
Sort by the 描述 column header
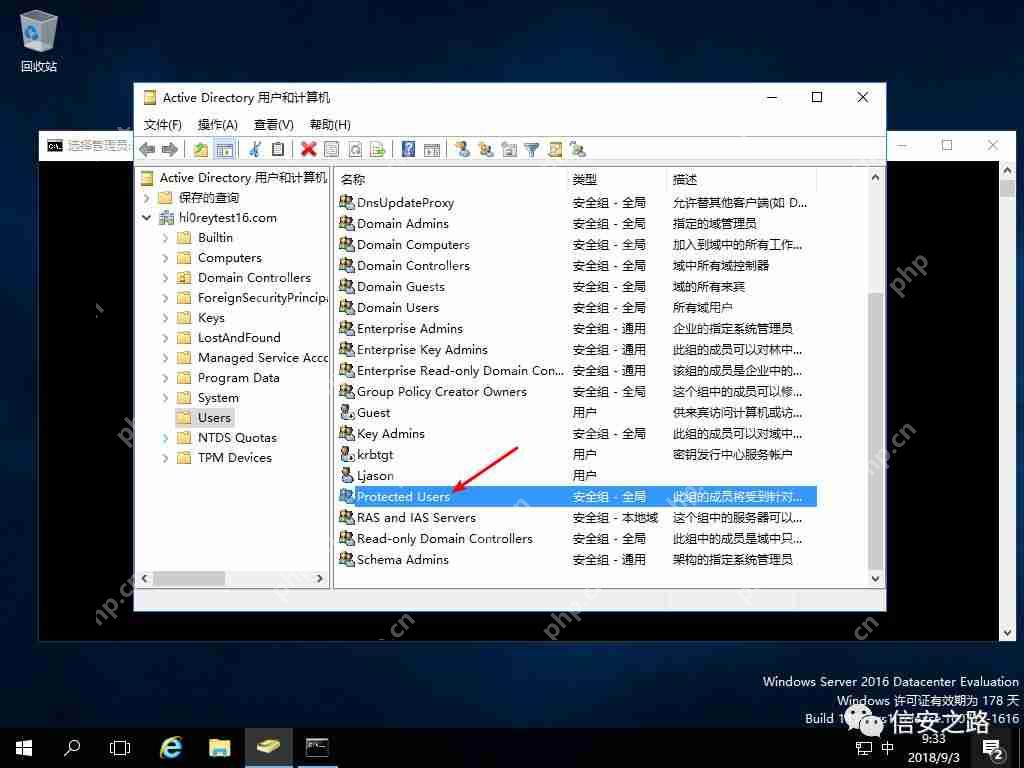pos(743,179)
